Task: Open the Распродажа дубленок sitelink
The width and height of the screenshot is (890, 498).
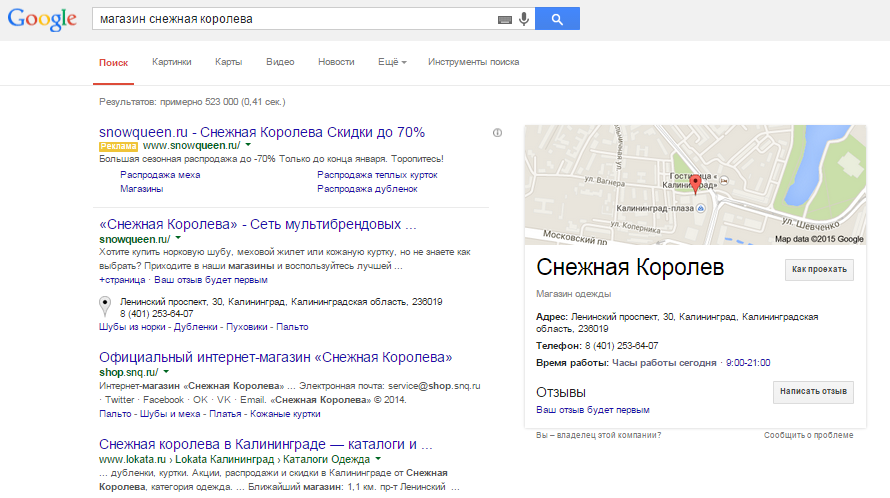Action: tap(367, 189)
